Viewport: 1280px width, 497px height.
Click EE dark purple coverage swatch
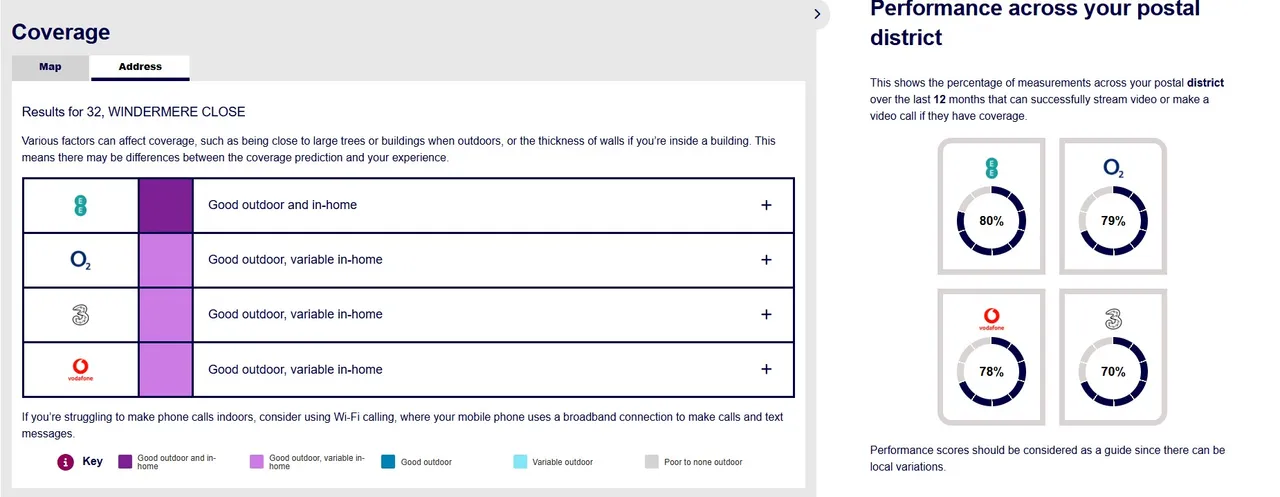coord(165,205)
